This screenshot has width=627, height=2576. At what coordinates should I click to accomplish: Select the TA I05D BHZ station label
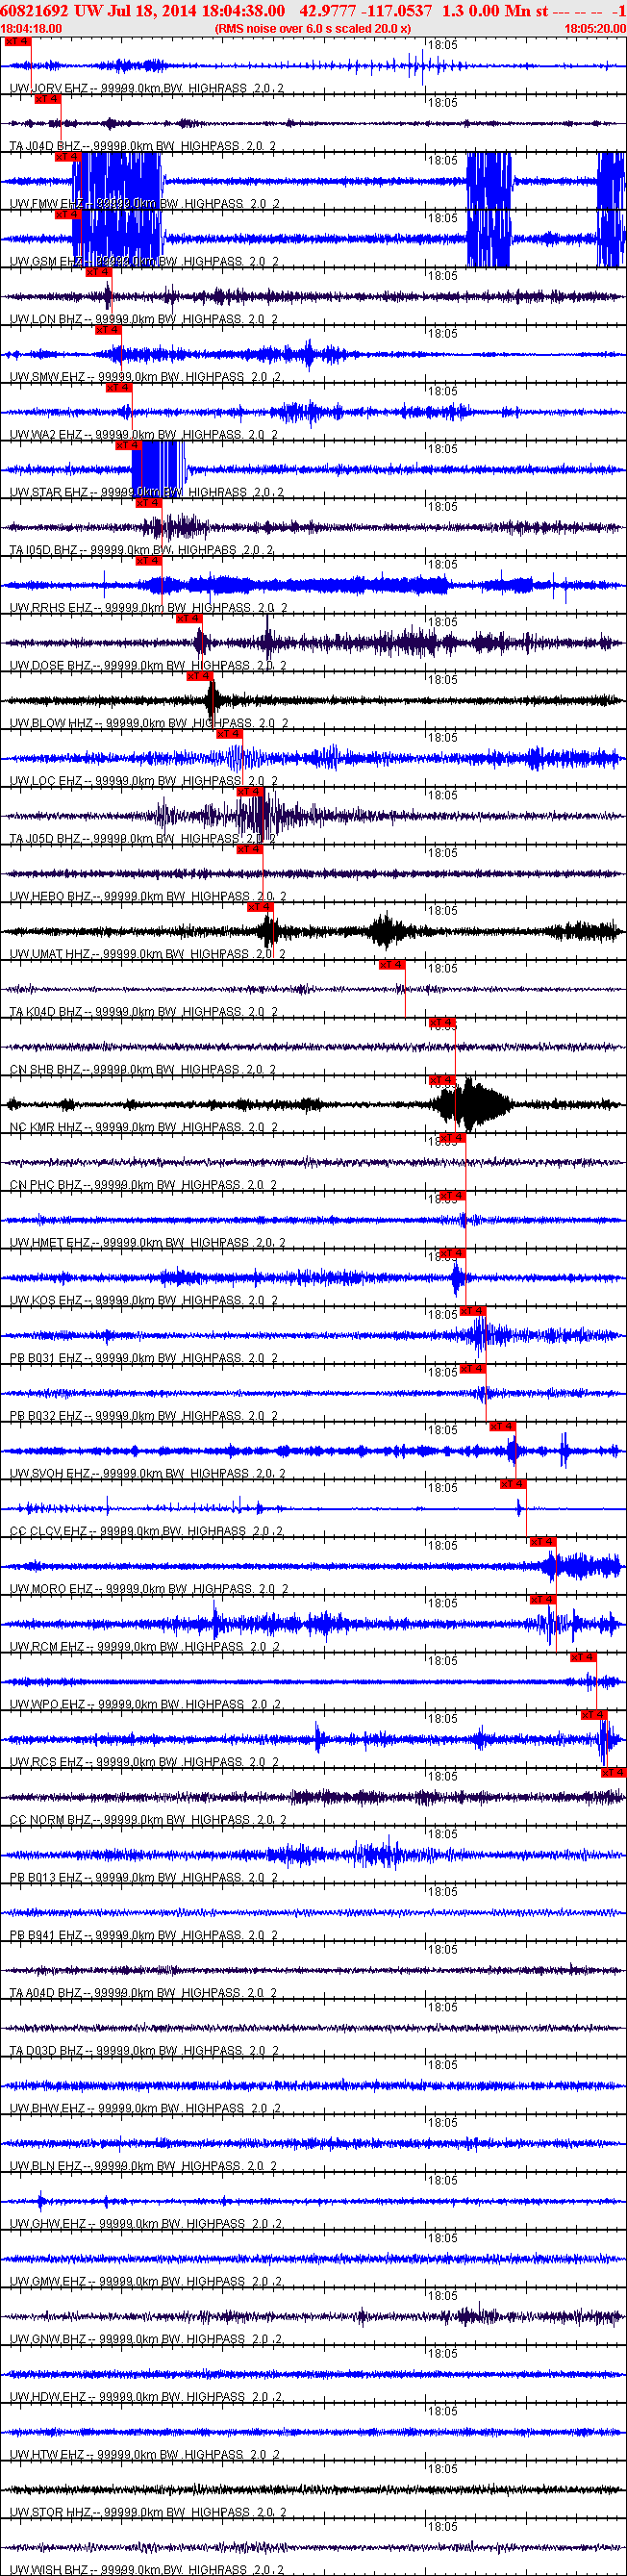44,551
